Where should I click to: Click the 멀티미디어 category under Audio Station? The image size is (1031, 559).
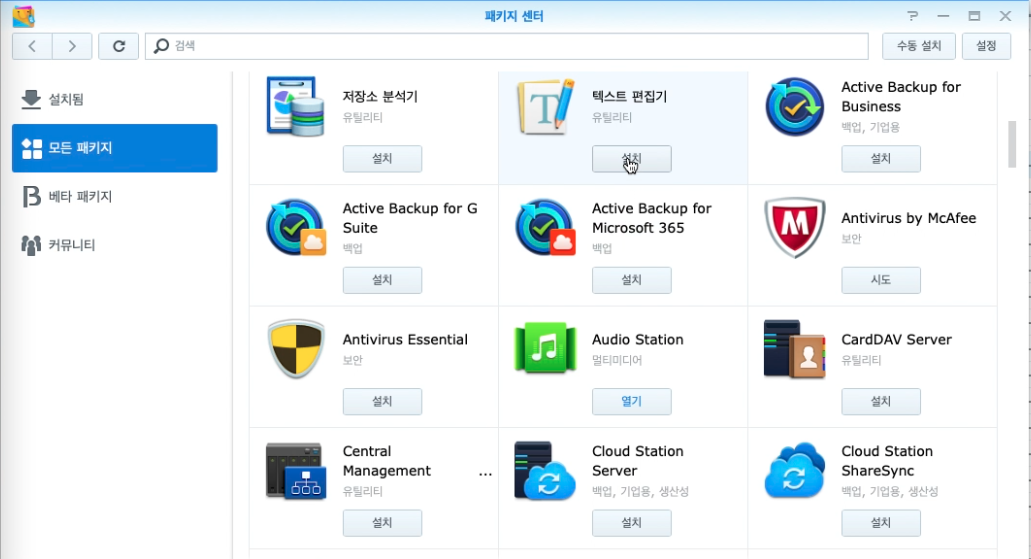(x=617, y=360)
